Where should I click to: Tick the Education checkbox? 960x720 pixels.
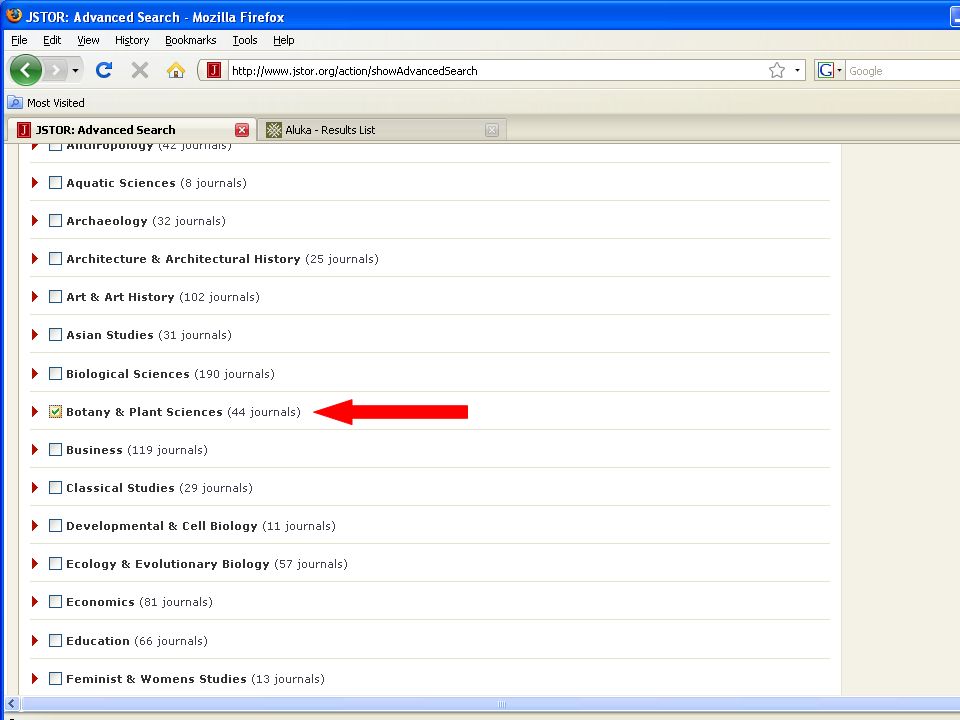click(55, 640)
